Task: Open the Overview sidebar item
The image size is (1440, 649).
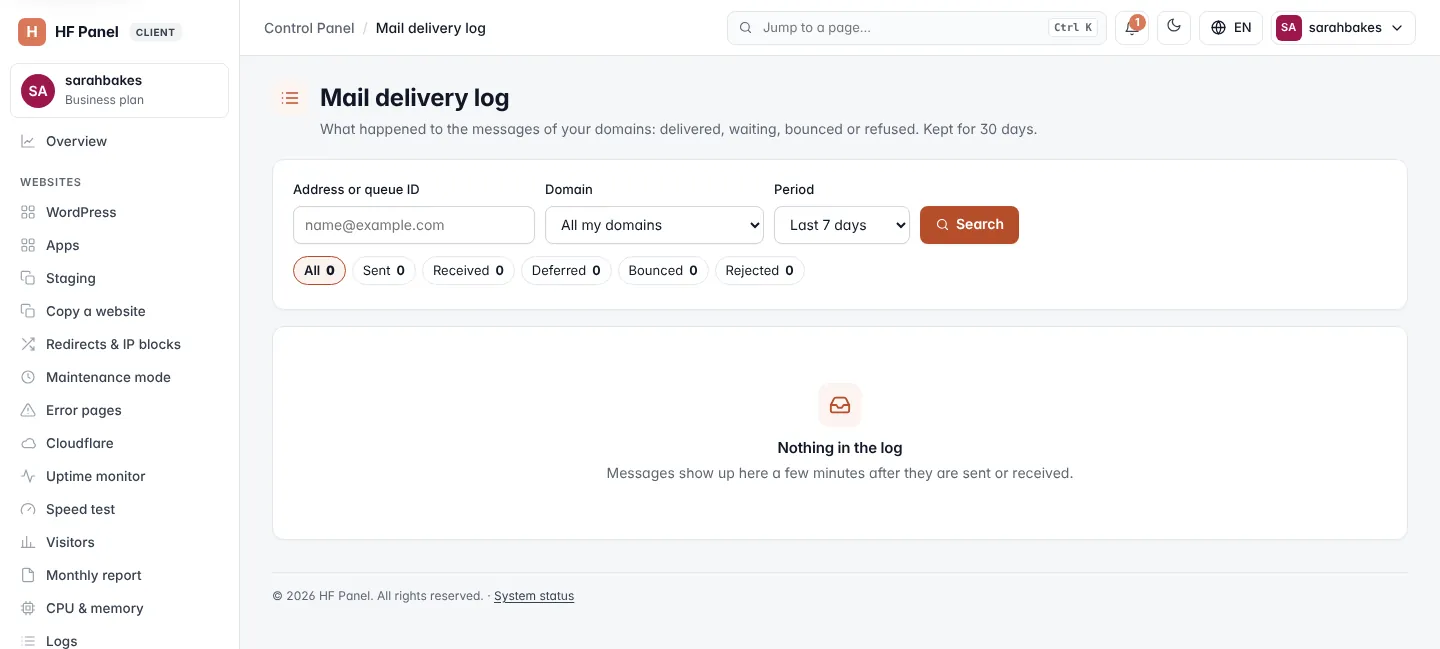Action: pyautogui.click(x=120, y=141)
